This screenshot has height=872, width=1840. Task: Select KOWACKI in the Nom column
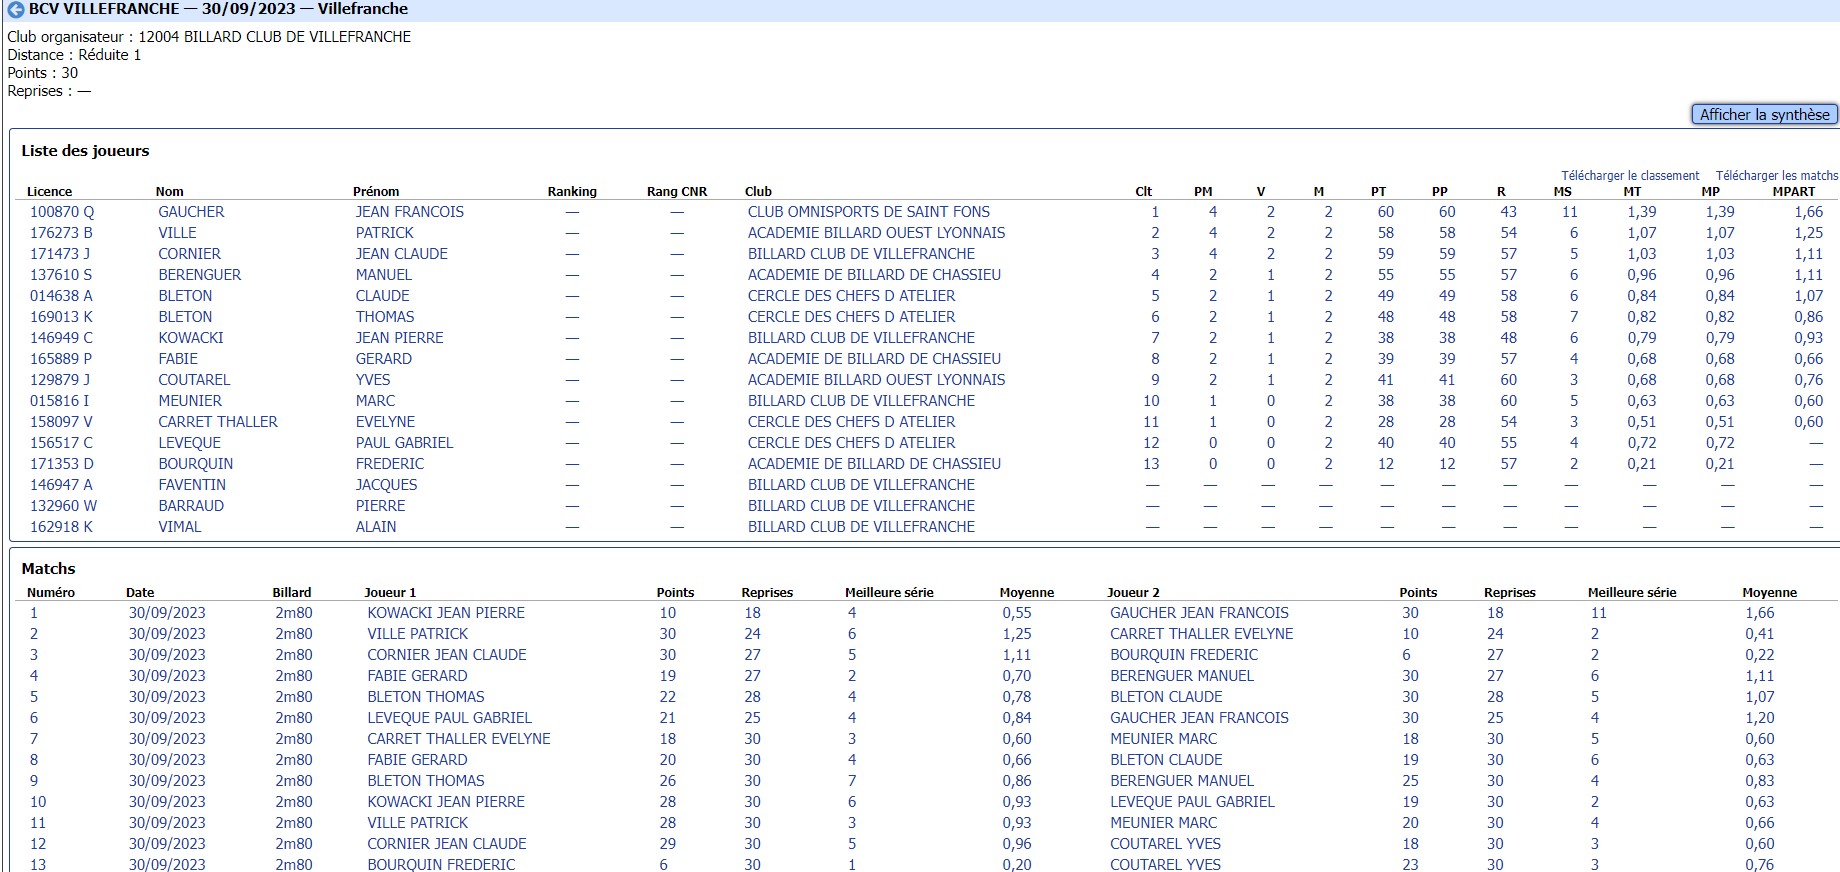coord(190,338)
